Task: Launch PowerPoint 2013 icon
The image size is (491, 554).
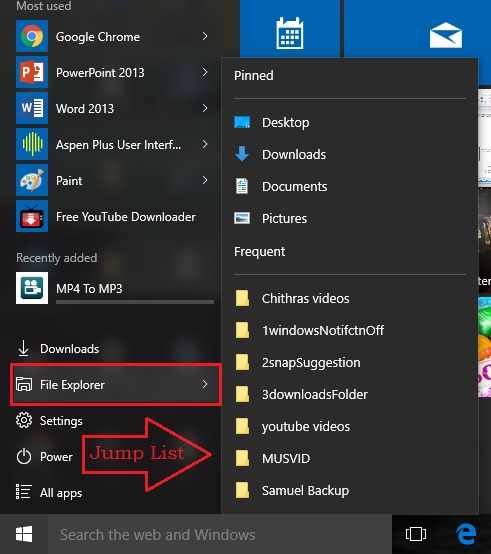Action: click(x=32, y=72)
